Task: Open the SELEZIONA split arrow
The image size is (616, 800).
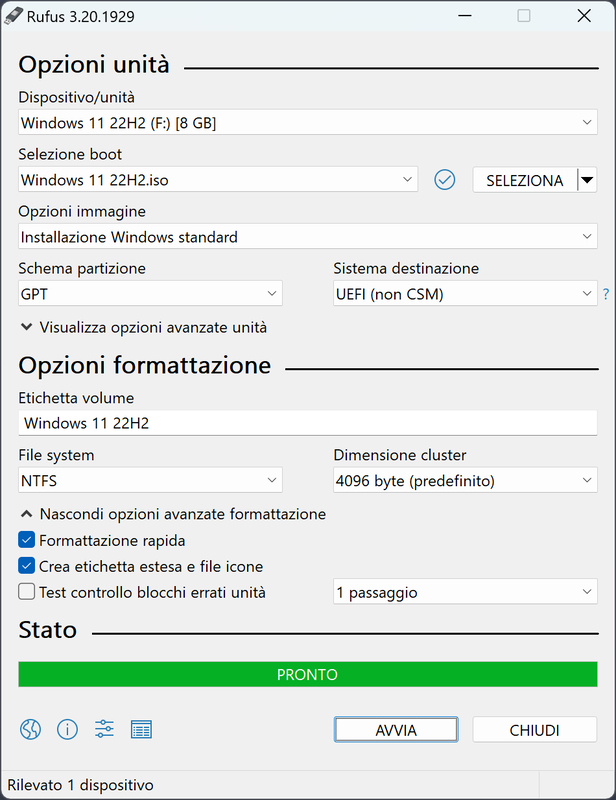Action: 587,180
